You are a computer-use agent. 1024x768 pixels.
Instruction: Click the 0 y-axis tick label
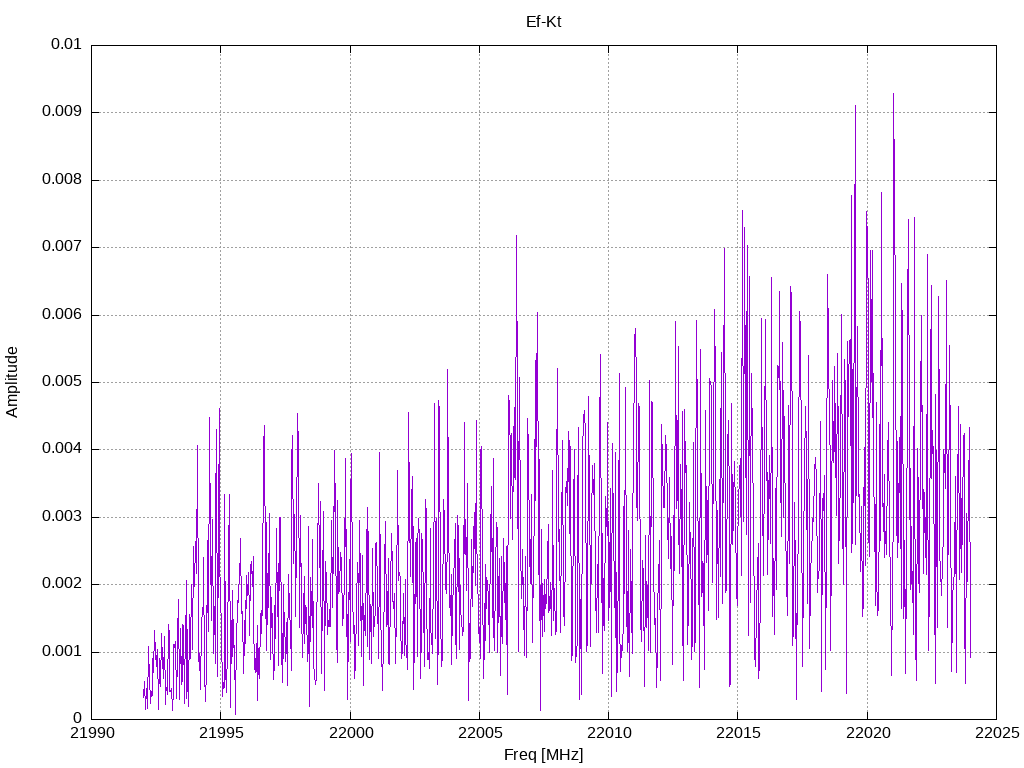(78, 719)
